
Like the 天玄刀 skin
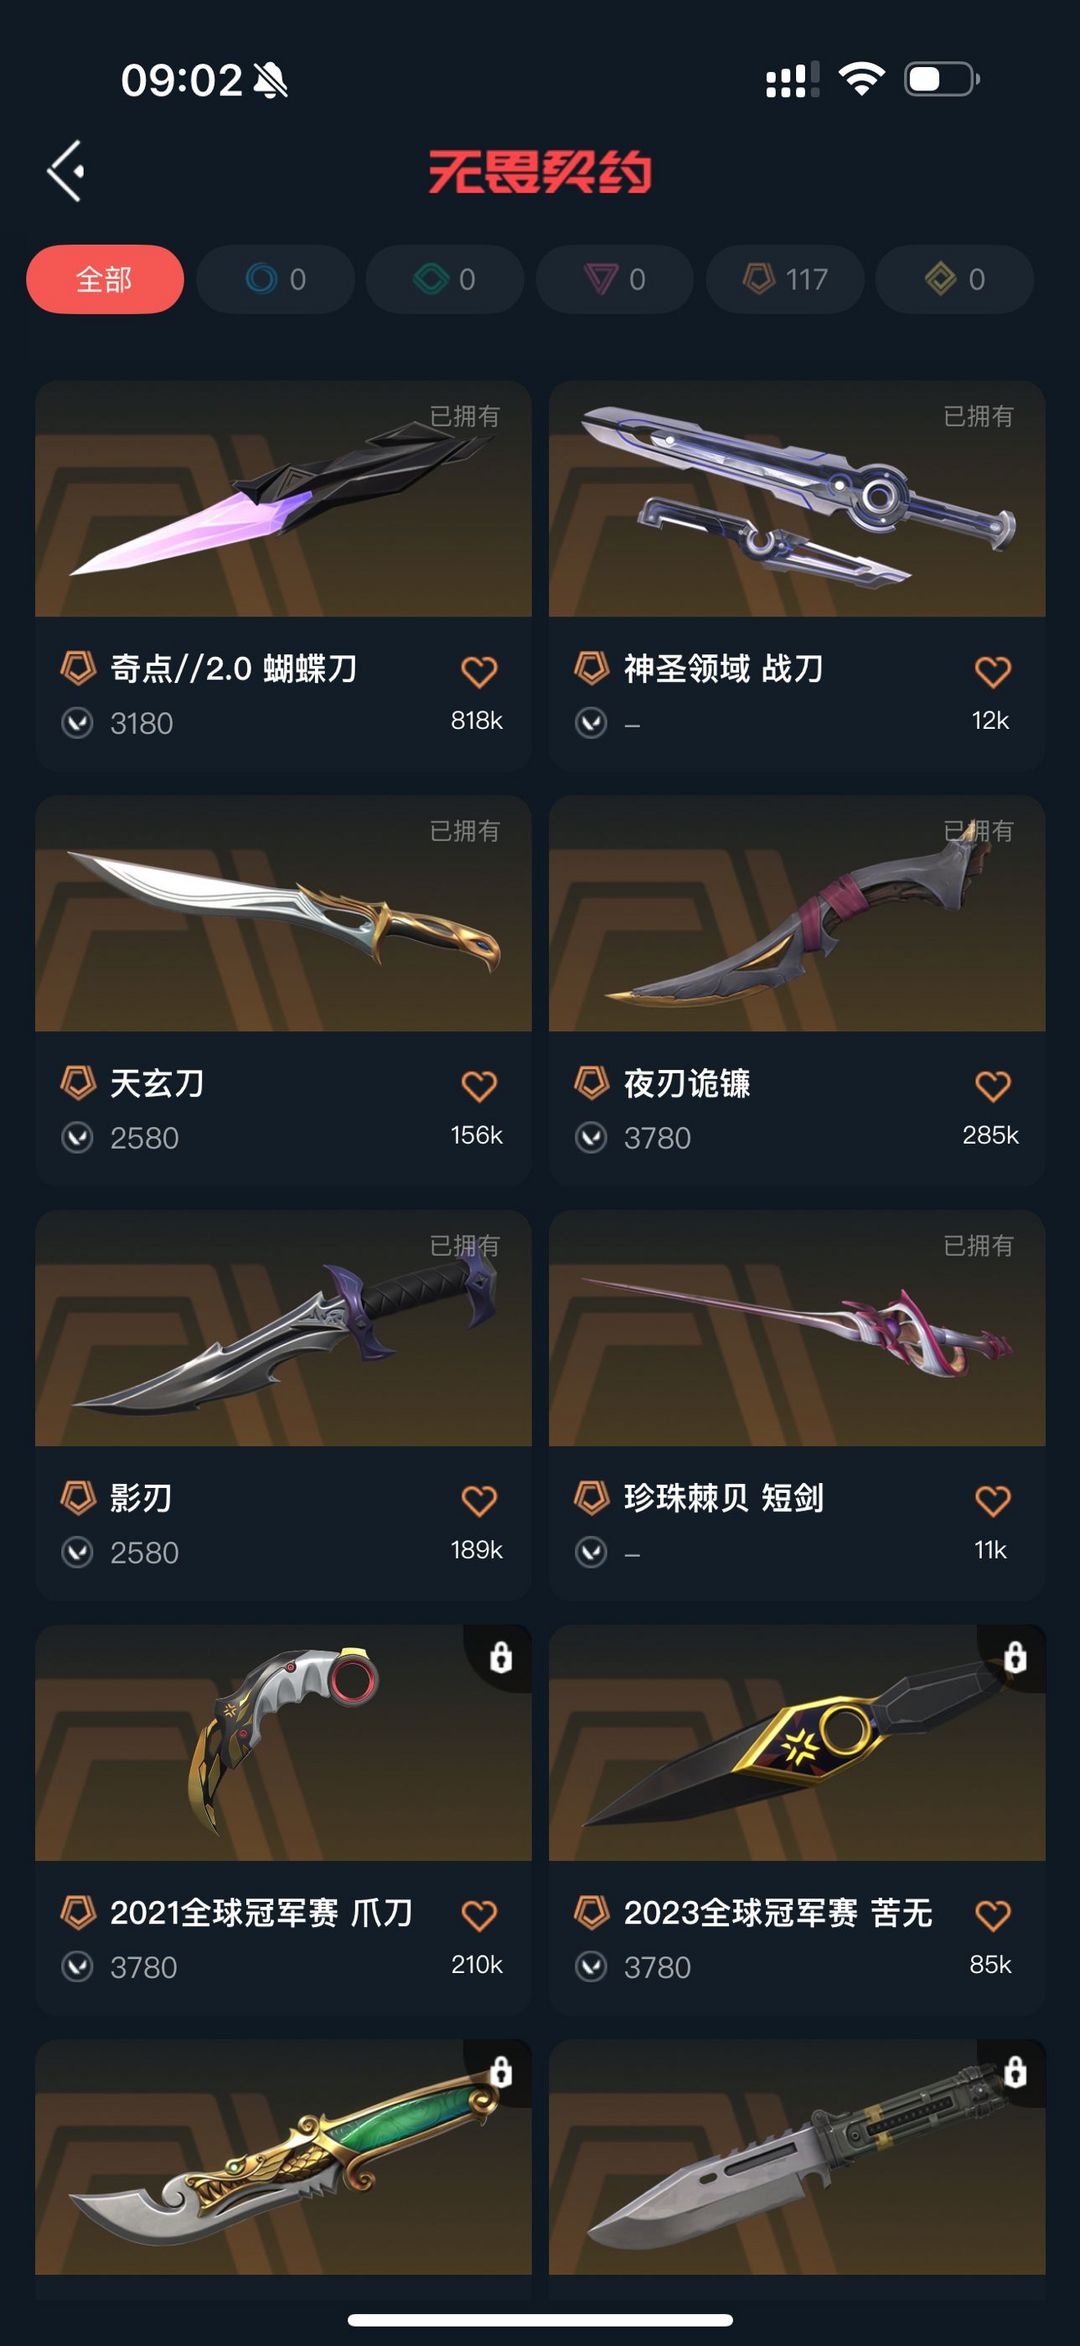pyautogui.click(x=479, y=1086)
